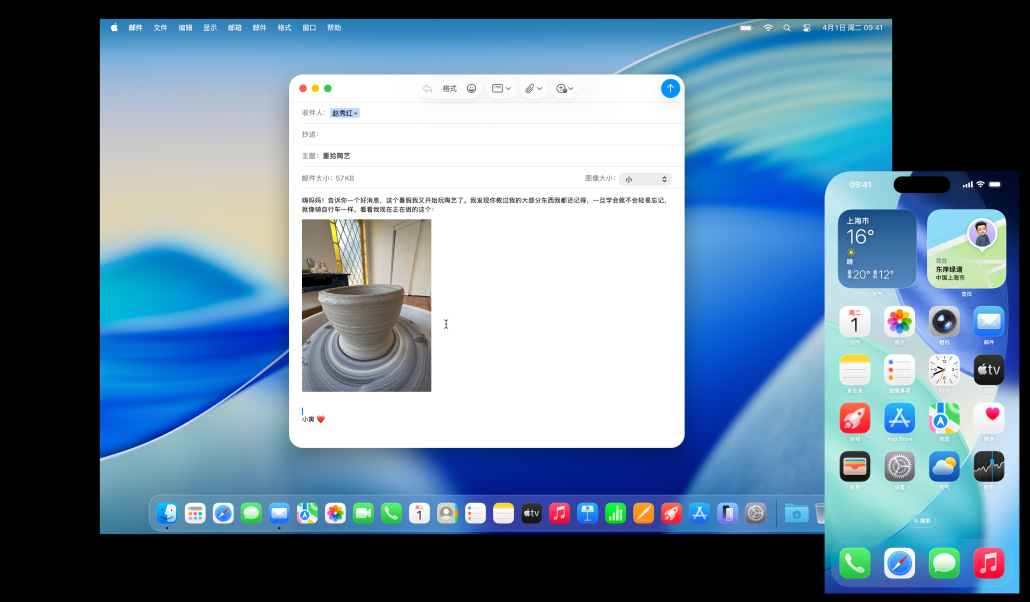This screenshot has width=1030, height=602.
Task: Select the pottery photo in the email body
Action: point(366,305)
